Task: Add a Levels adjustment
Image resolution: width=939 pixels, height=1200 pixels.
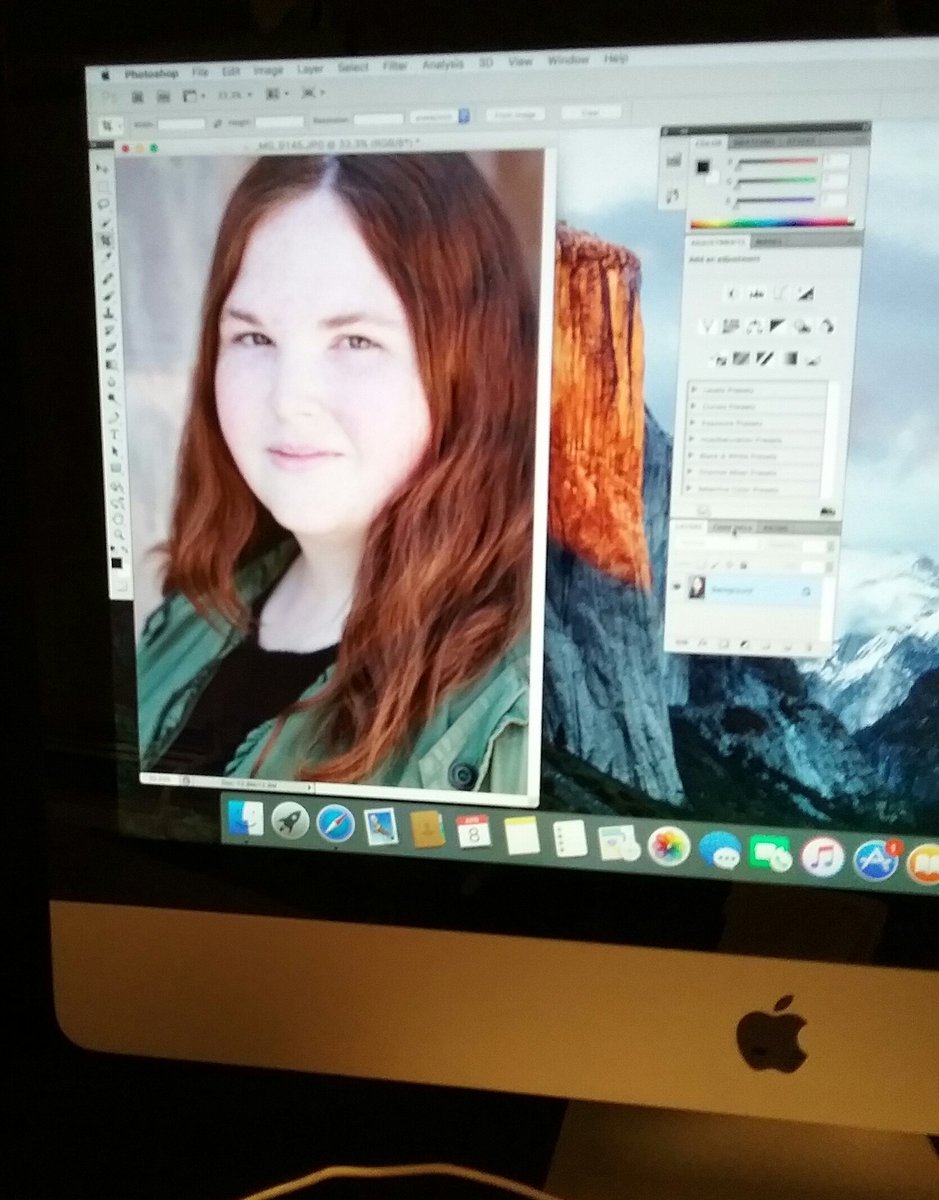Action: (x=756, y=293)
